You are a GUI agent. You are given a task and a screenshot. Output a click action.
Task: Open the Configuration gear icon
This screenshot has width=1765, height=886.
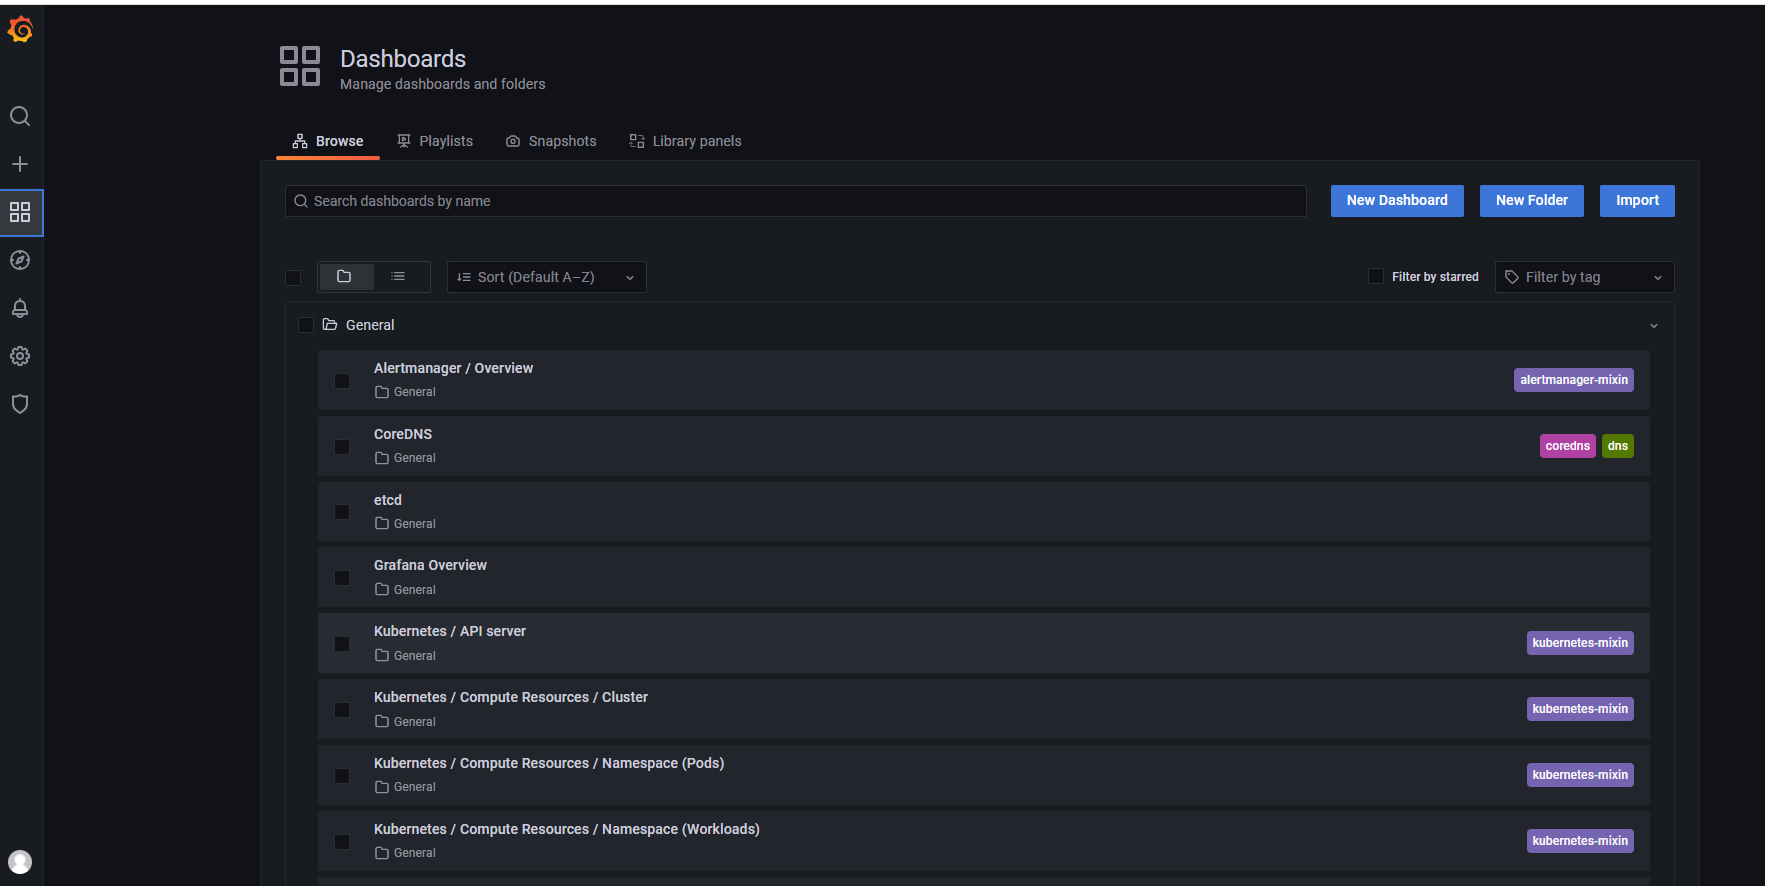point(20,356)
